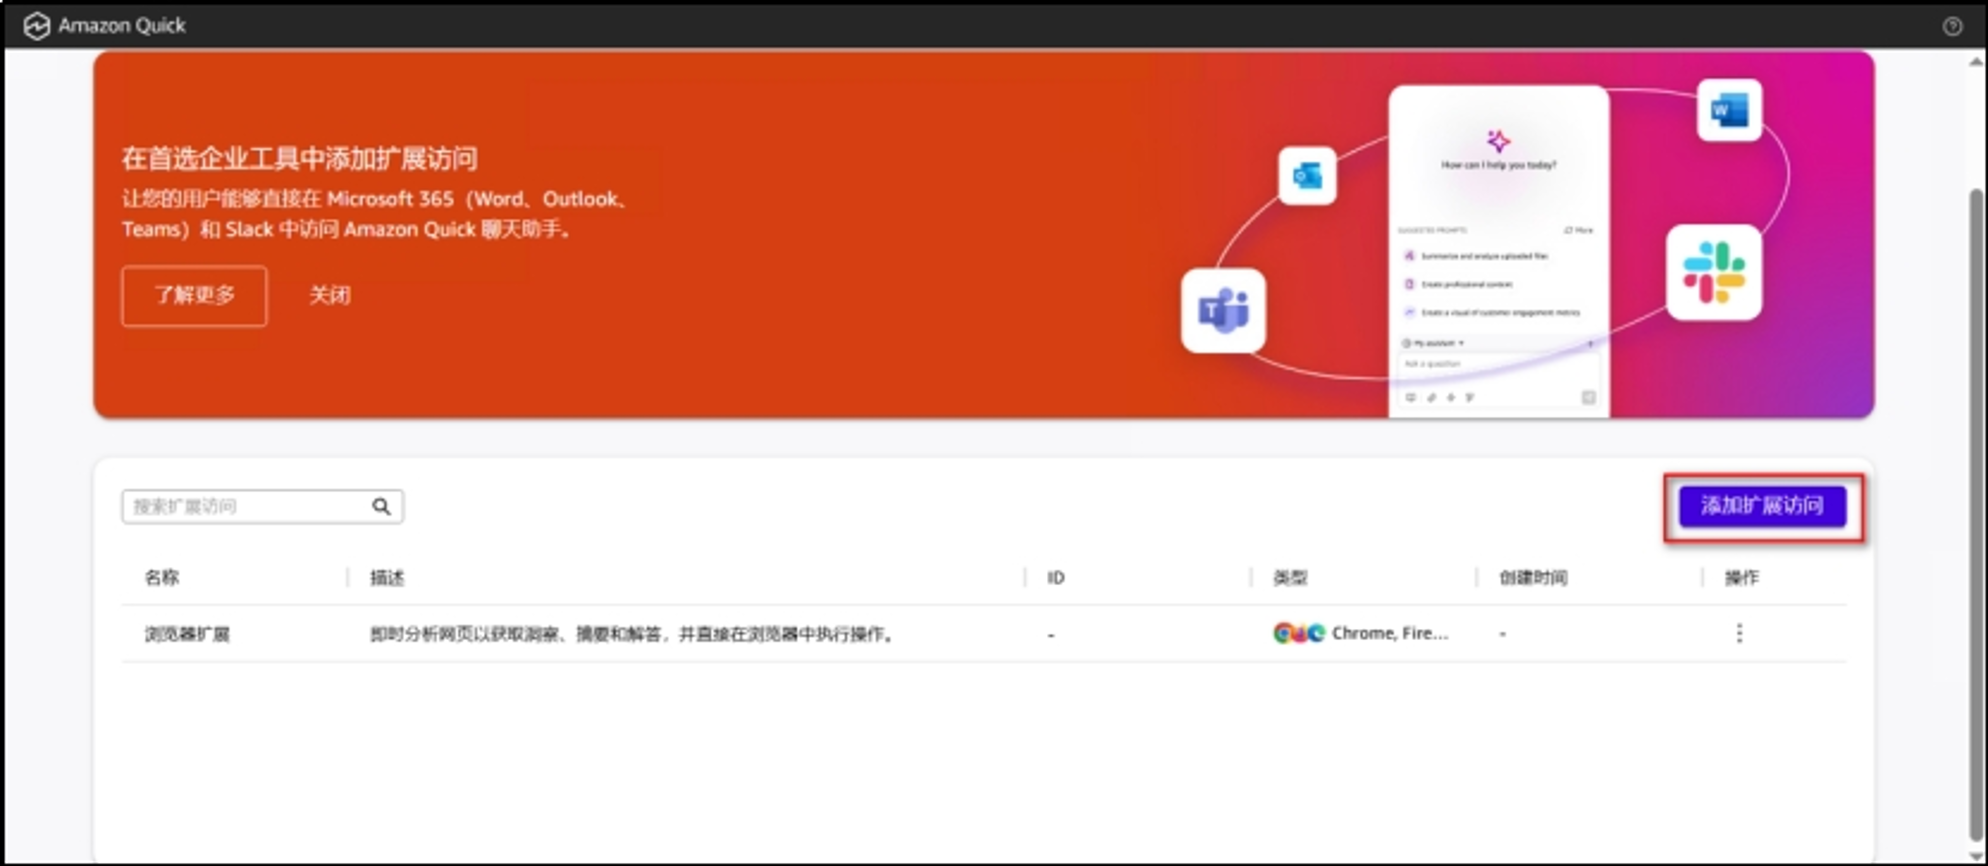This screenshot has height=866, width=1988.
Task: Click the 浏览器扩展 description text
Action: pos(633,634)
